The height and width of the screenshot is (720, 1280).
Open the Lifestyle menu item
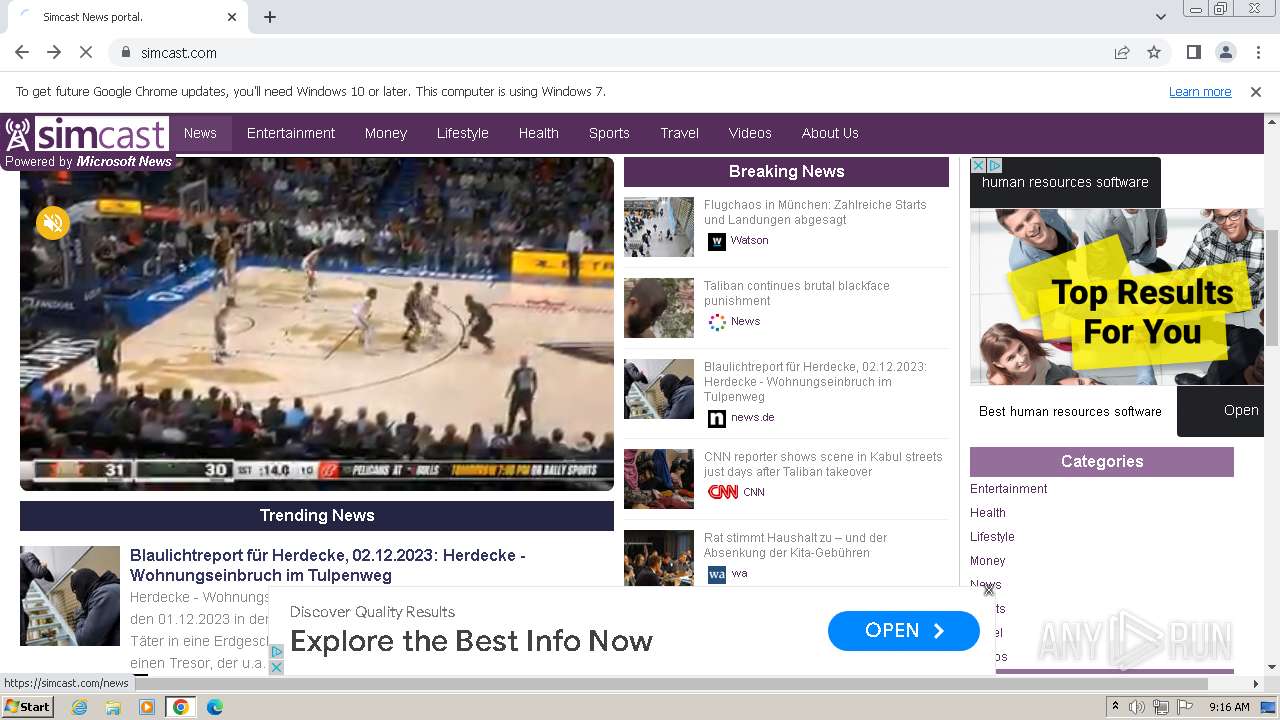click(x=463, y=133)
